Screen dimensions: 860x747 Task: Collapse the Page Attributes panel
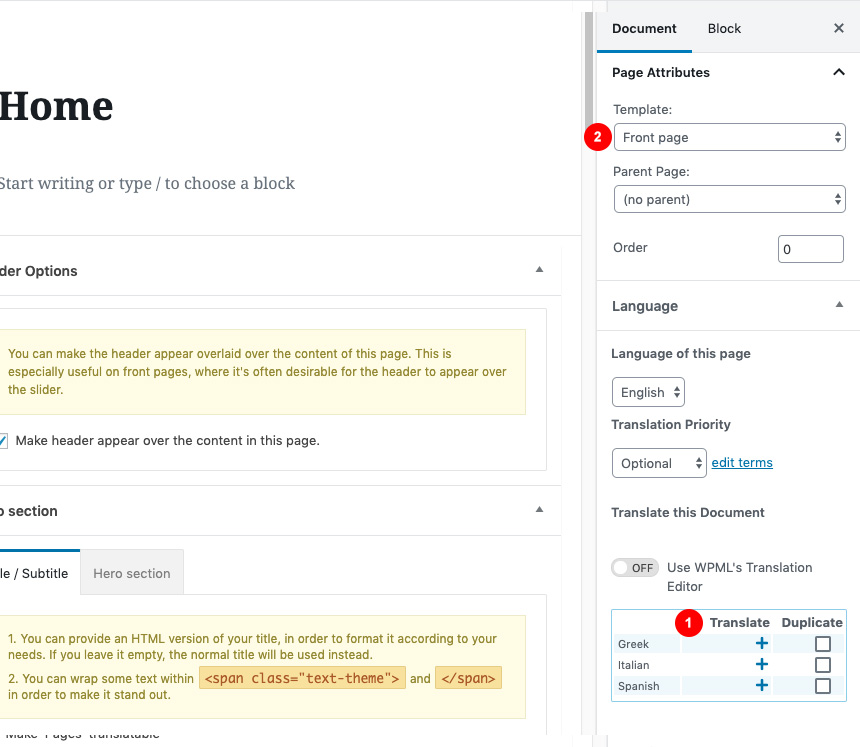click(839, 72)
